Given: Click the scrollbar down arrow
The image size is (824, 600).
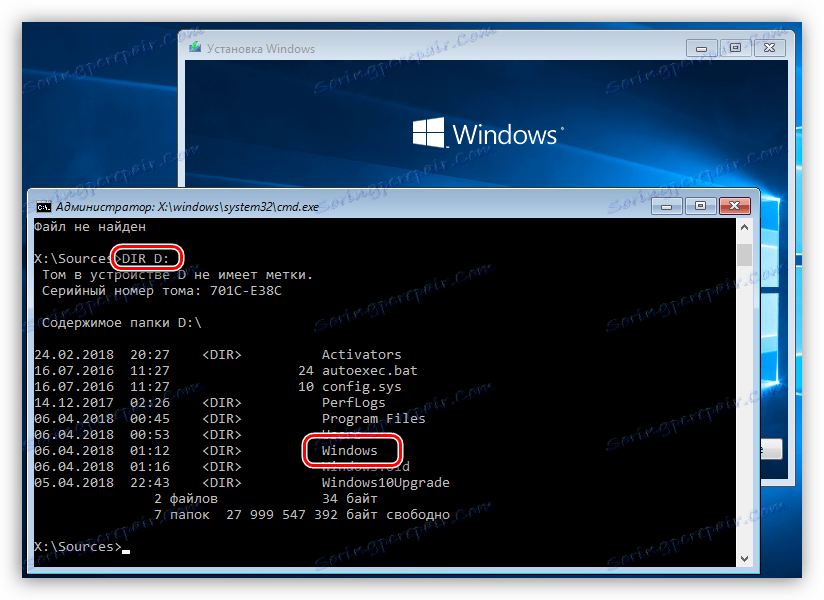Looking at the screenshot, I should [744, 557].
